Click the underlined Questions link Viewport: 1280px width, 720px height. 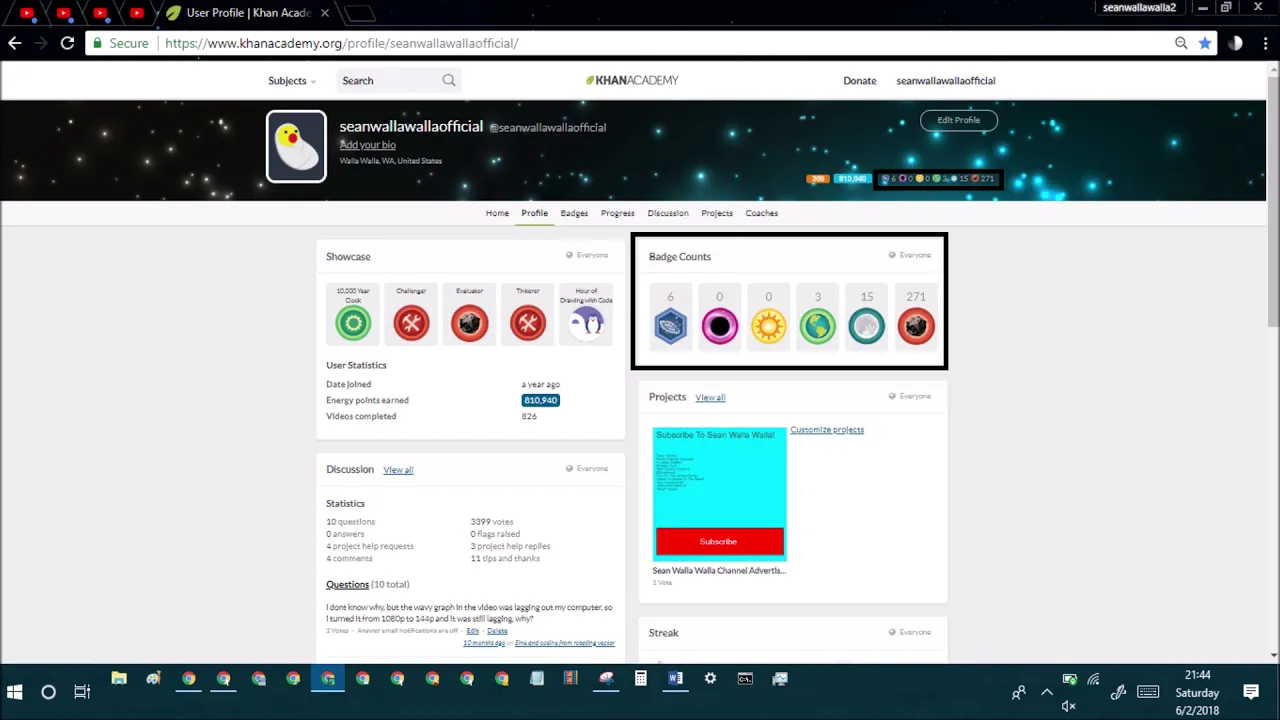tap(347, 584)
